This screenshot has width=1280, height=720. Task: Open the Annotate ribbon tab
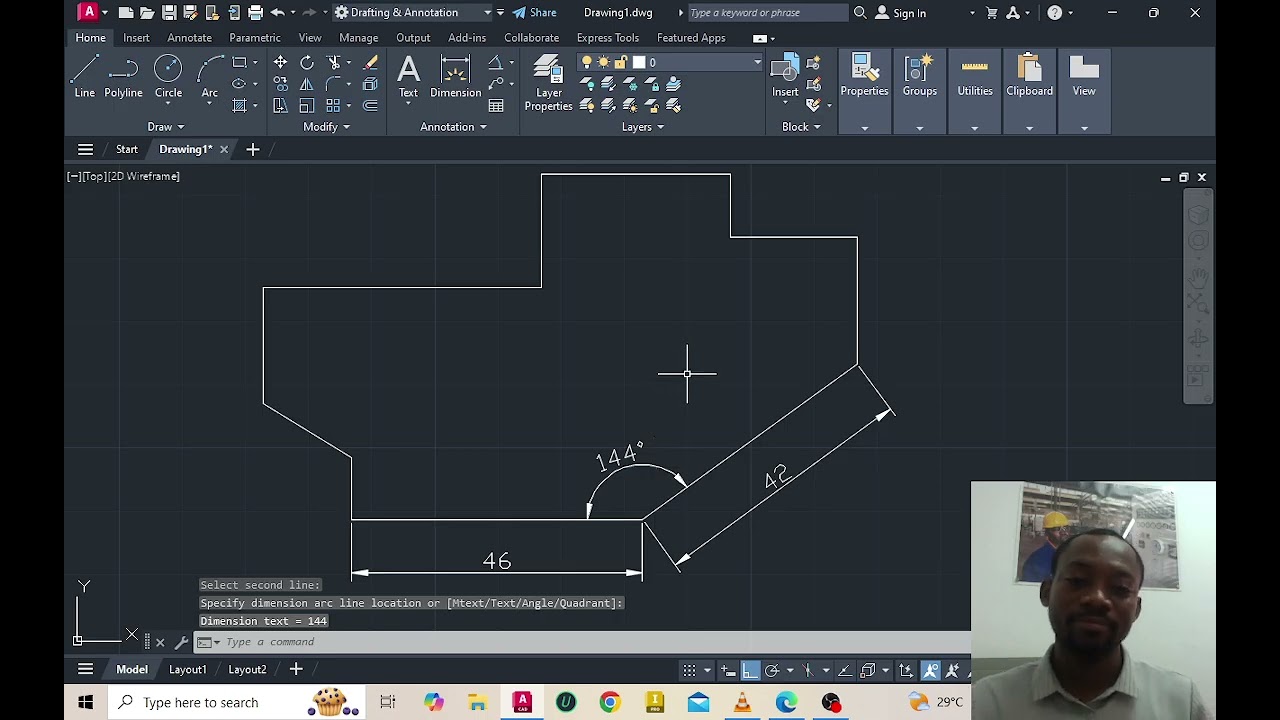189,38
